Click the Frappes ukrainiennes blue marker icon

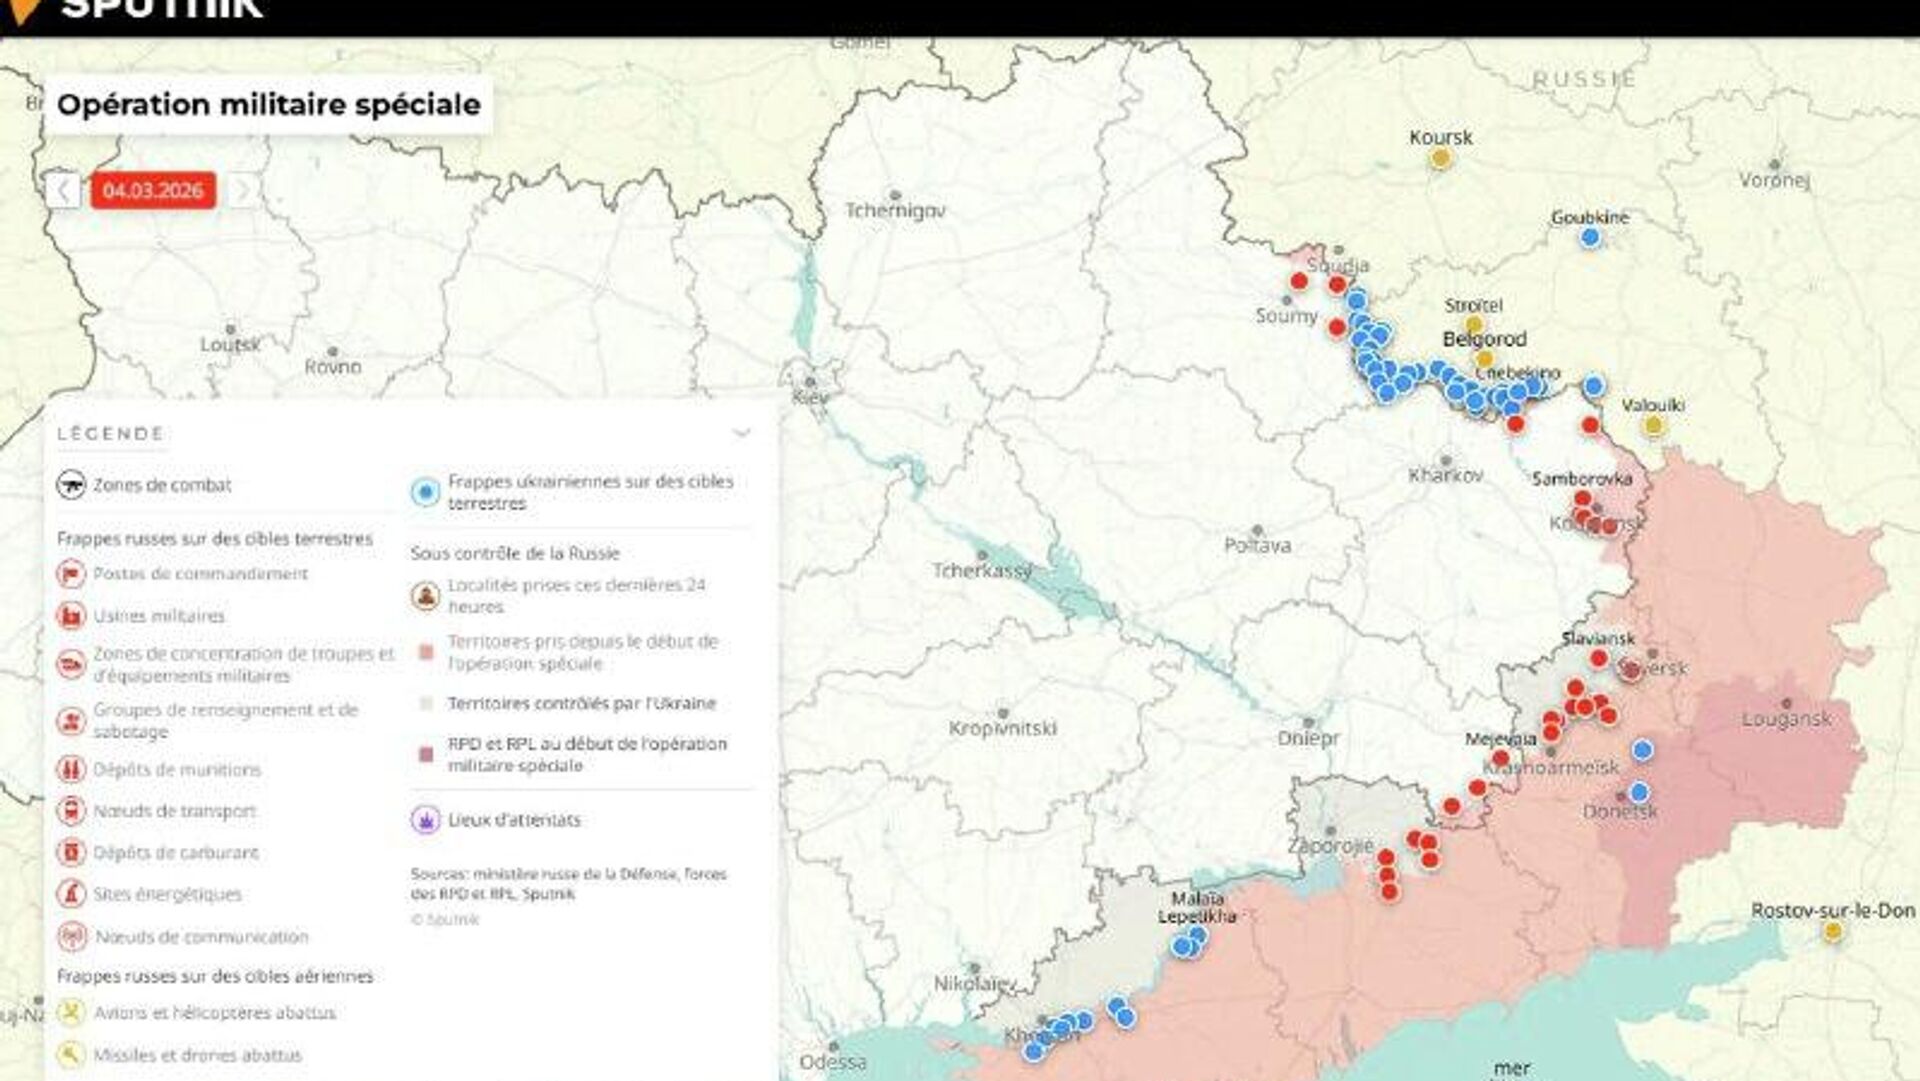[x=426, y=492]
